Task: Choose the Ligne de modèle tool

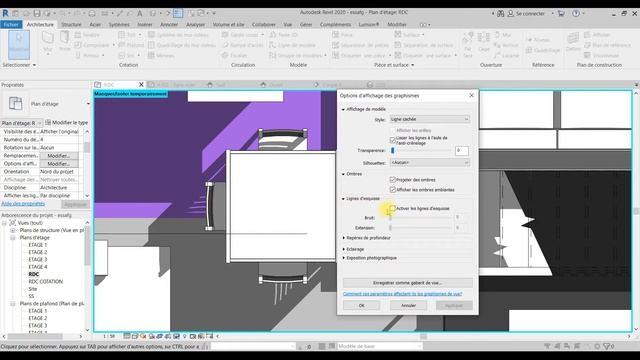Action: tap(292, 45)
